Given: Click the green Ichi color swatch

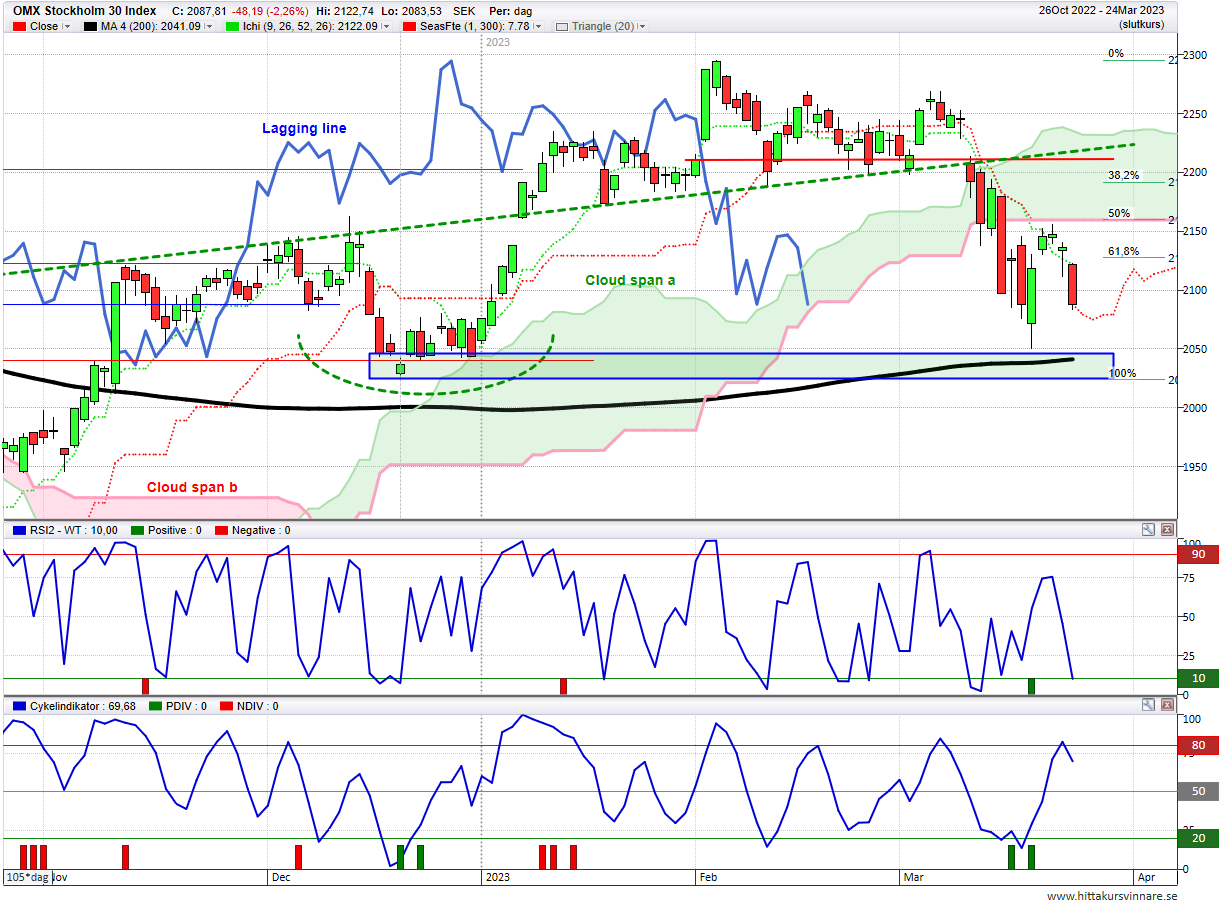Looking at the screenshot, I should click(x=233, y=27).
